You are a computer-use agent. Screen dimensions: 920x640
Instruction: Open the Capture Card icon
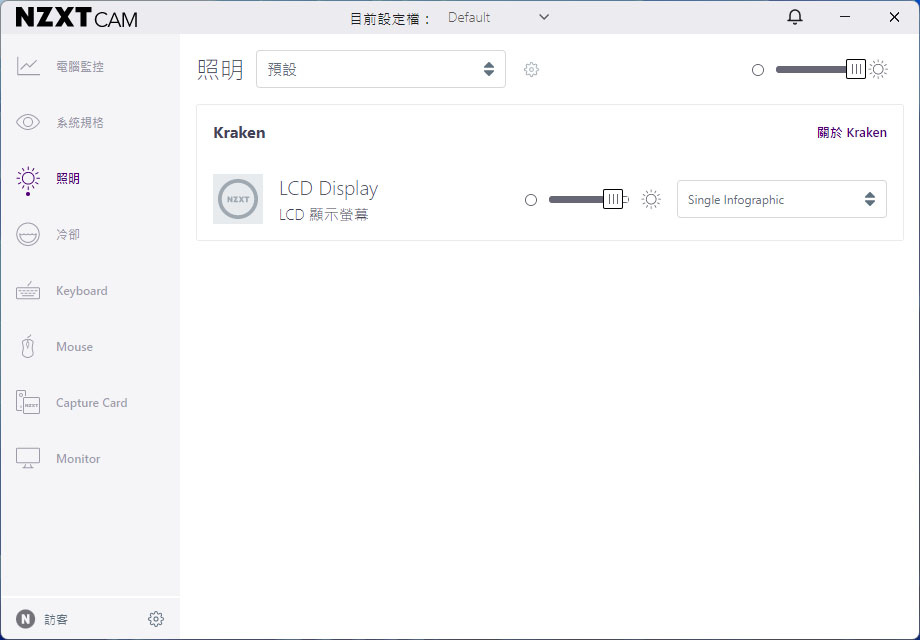coord(28,402)
